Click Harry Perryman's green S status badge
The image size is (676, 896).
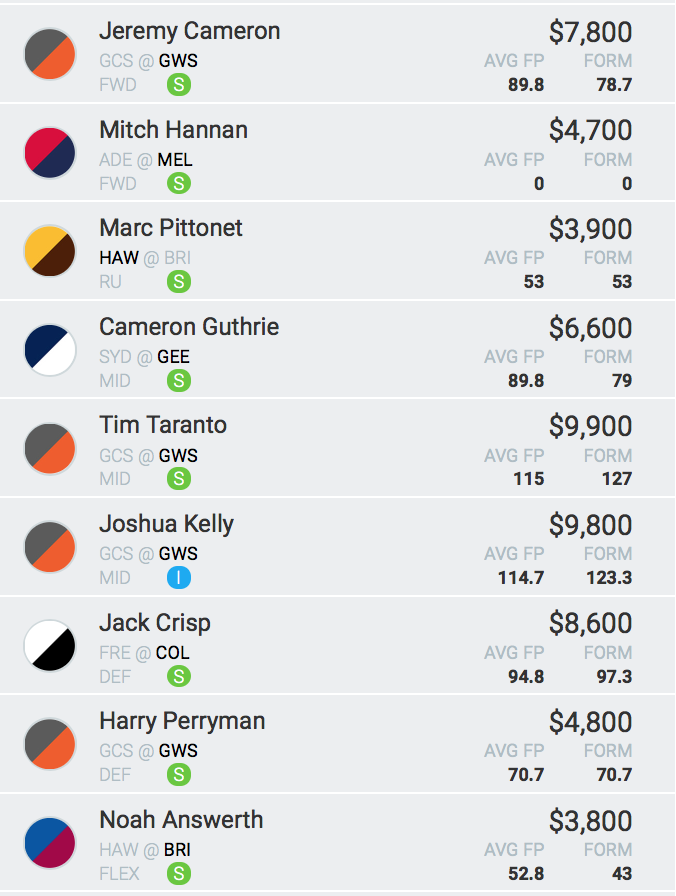pos(179,775)
